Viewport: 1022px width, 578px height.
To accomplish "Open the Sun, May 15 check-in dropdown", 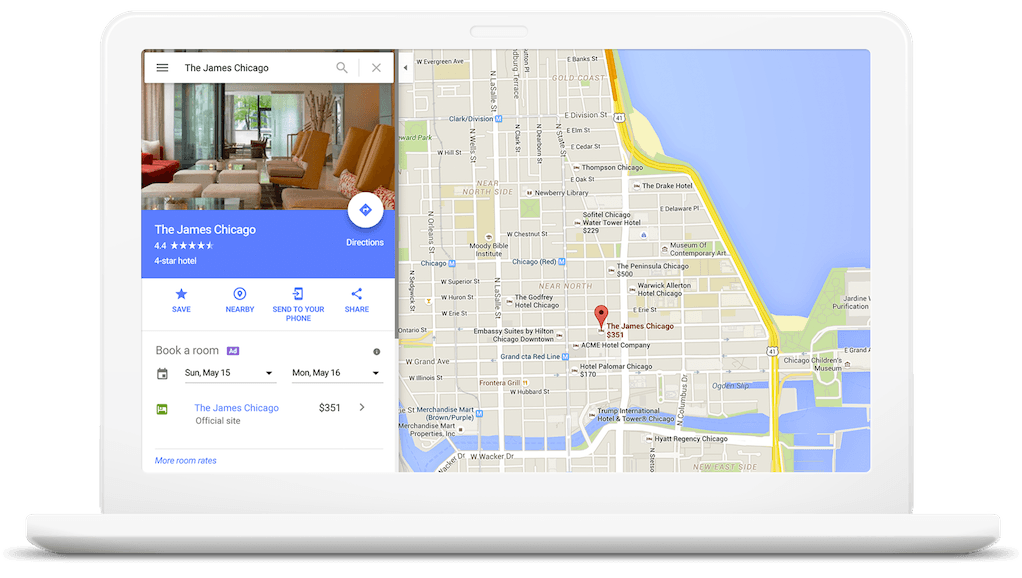I will pyautogui.click(x=230, y=373).
